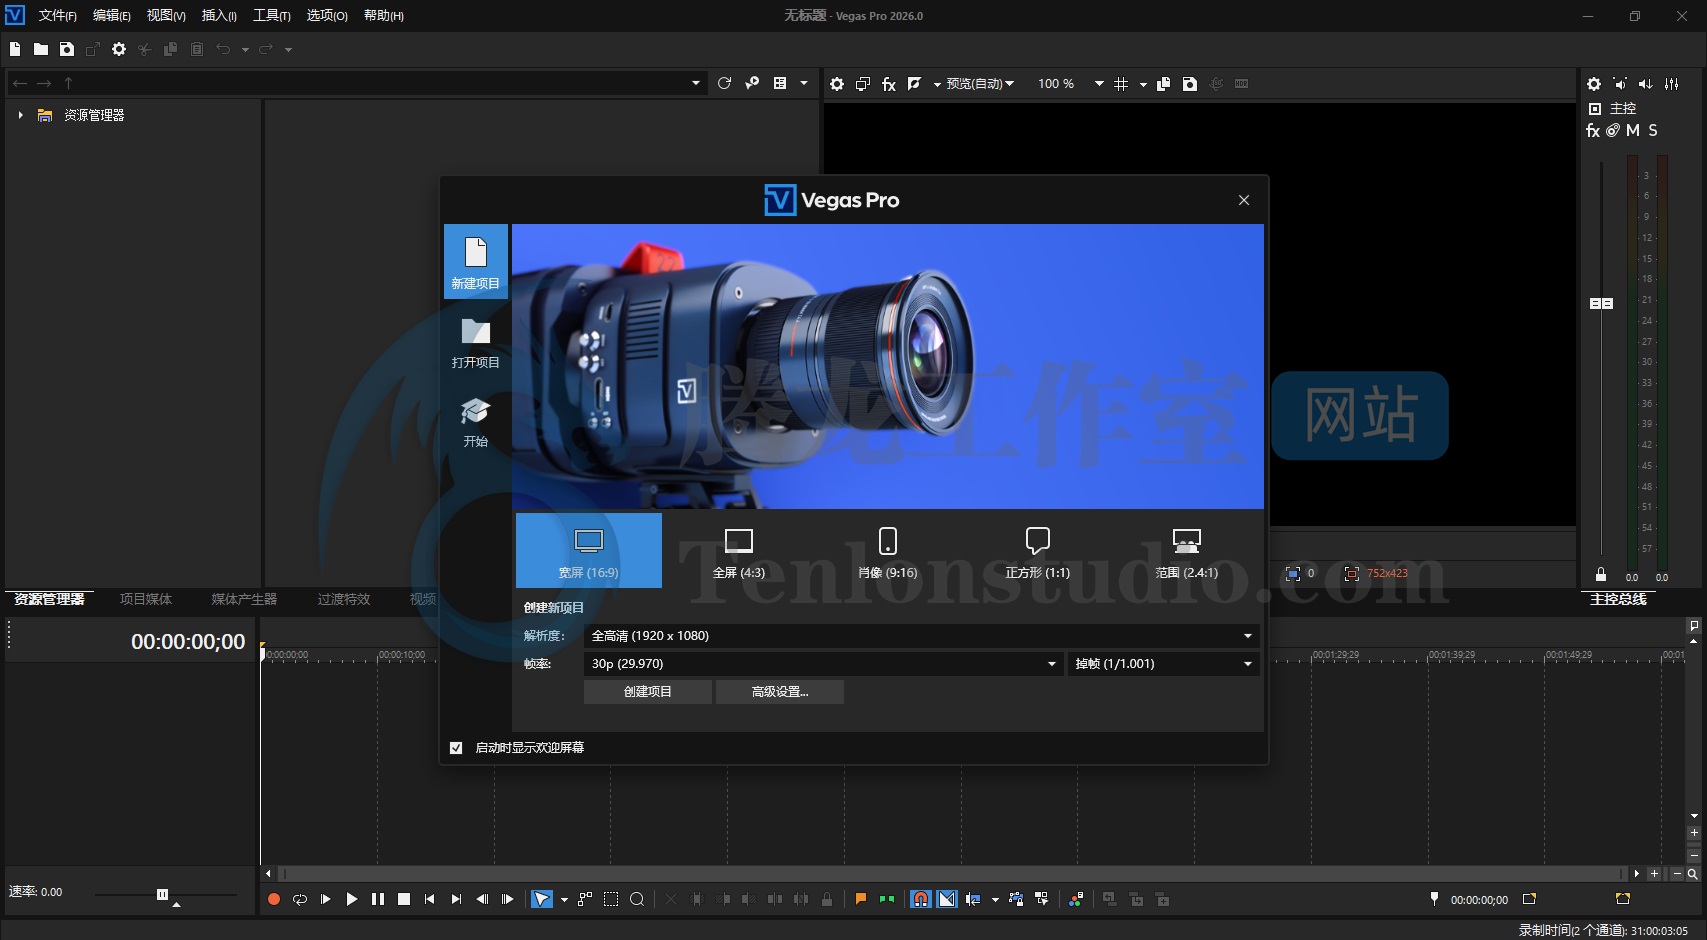This screenshot has height=940, width=1707.
Task: Solo the master bus with S button
Action: coord(1653,130)
